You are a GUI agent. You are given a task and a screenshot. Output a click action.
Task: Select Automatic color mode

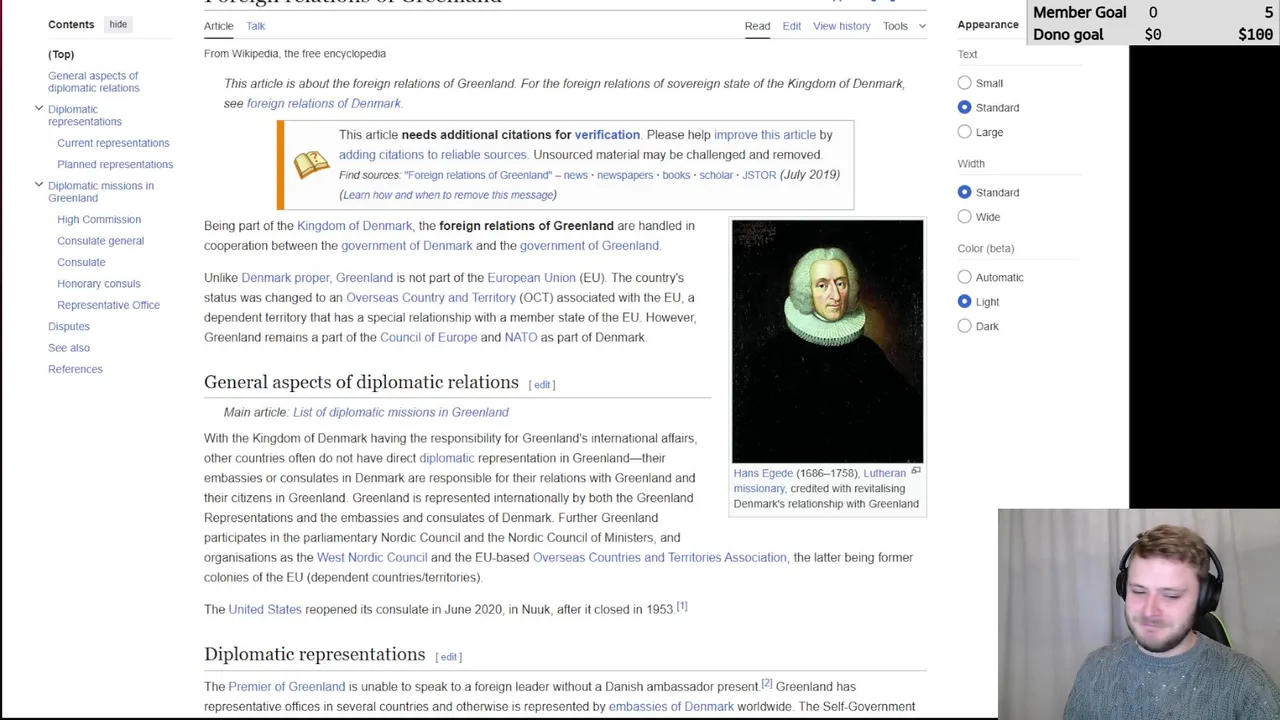964,277
